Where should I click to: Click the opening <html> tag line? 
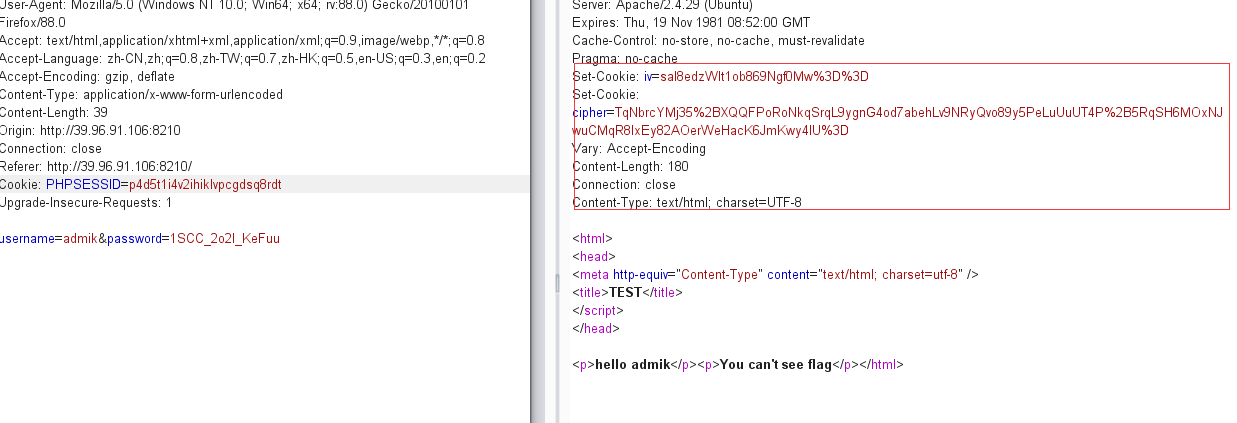(x=592, y=239)
